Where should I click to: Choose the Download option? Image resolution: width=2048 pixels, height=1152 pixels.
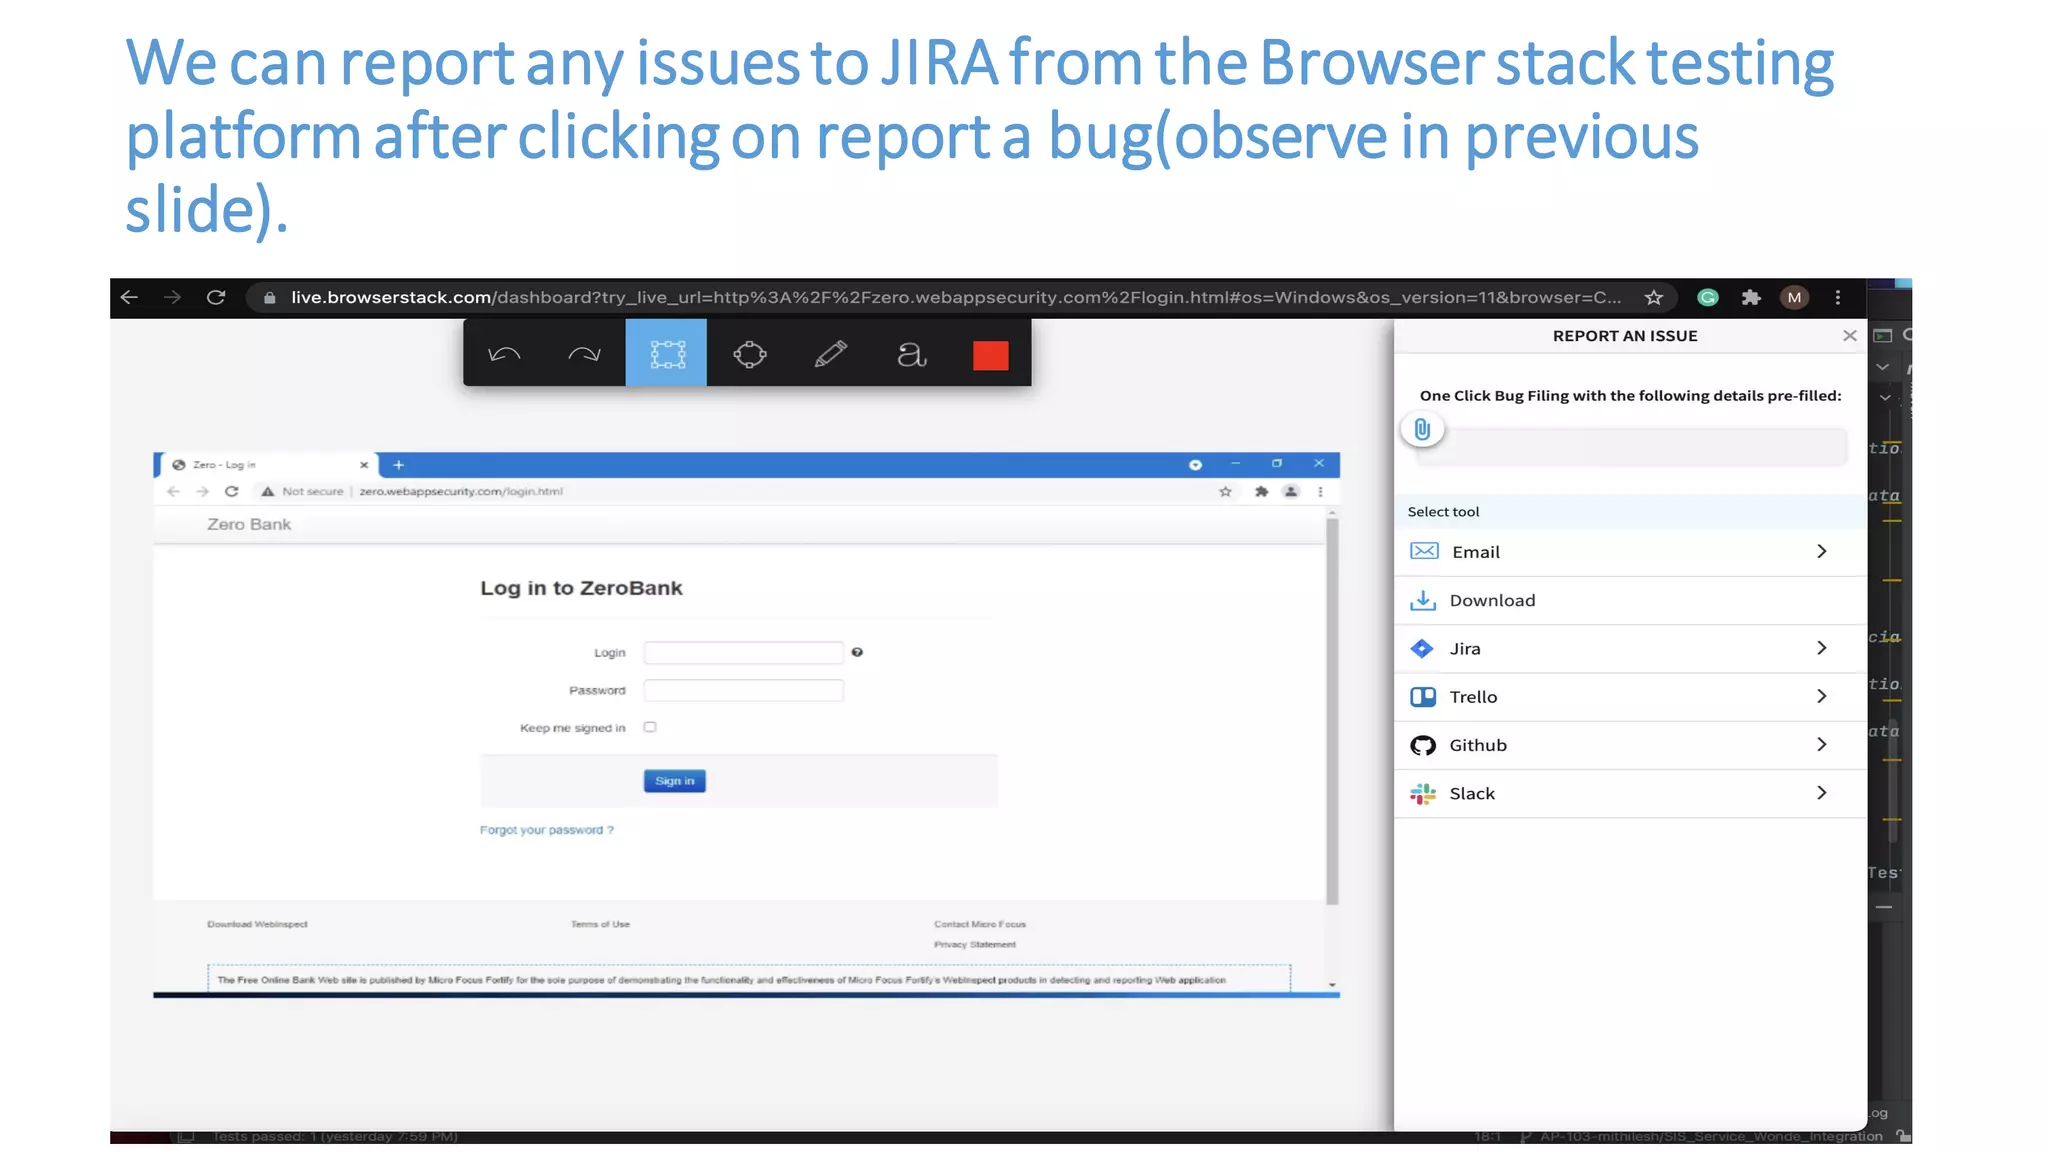(1630, 600)
